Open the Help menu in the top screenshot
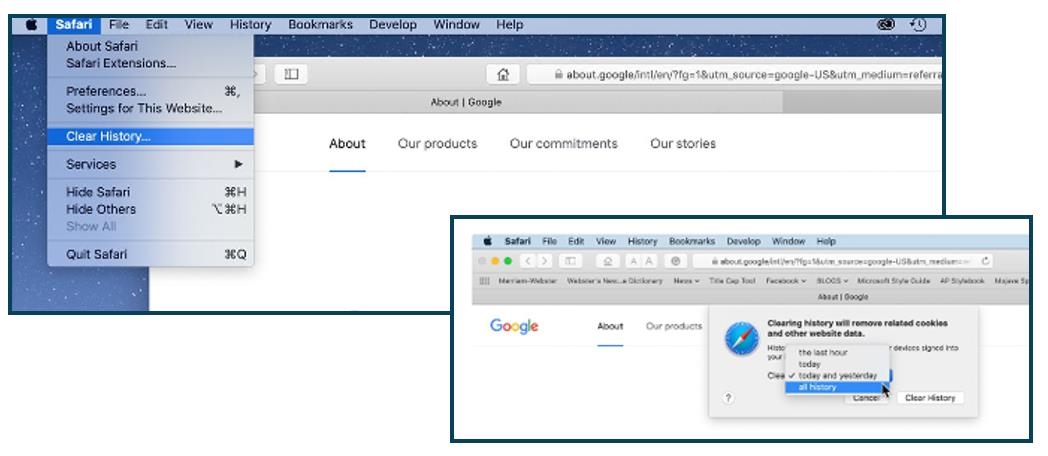Screen dimensions: 1048x456 click(509, 25)
